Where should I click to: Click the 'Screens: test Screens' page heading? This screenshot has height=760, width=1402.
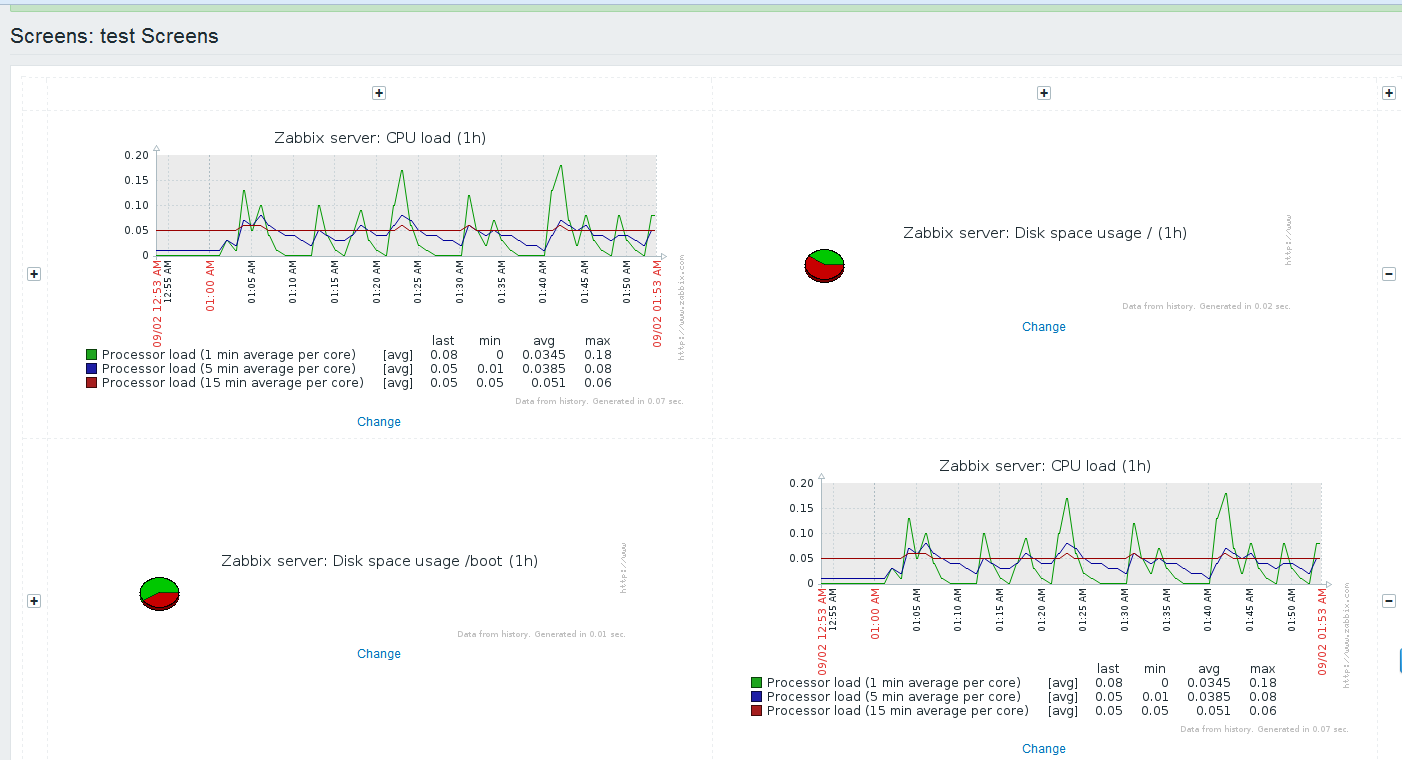114,36
